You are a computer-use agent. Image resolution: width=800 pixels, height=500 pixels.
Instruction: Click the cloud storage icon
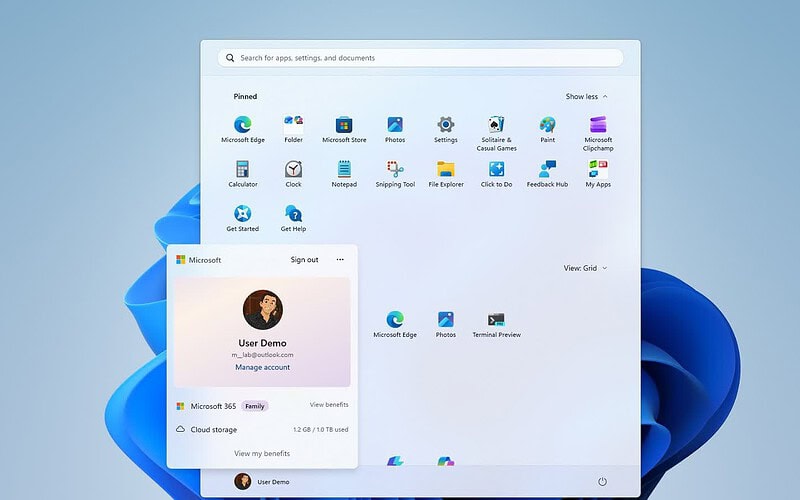click(x=180, y=429)
